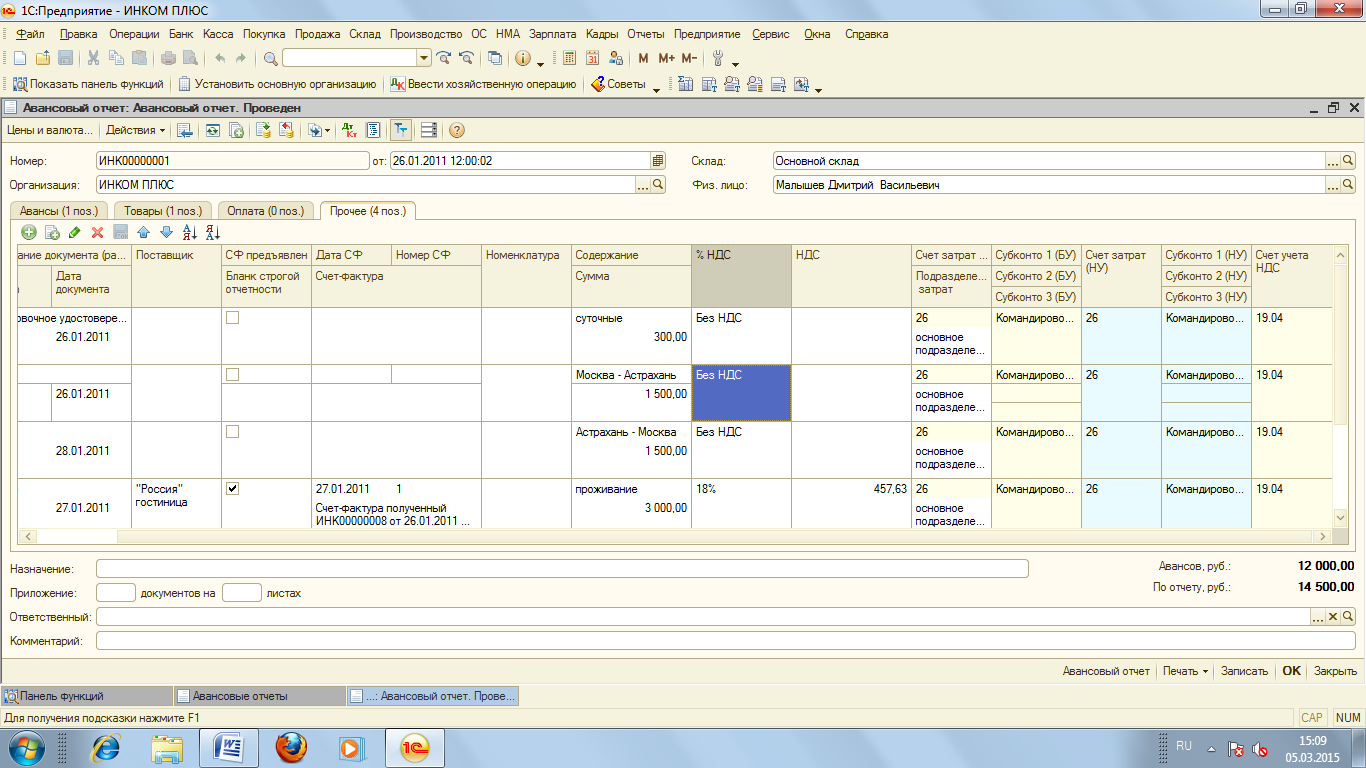Open the calendar icon in the main toolbar
Image resolution: width=1366 pixels, height=768 pixels.
pos(593,58)
